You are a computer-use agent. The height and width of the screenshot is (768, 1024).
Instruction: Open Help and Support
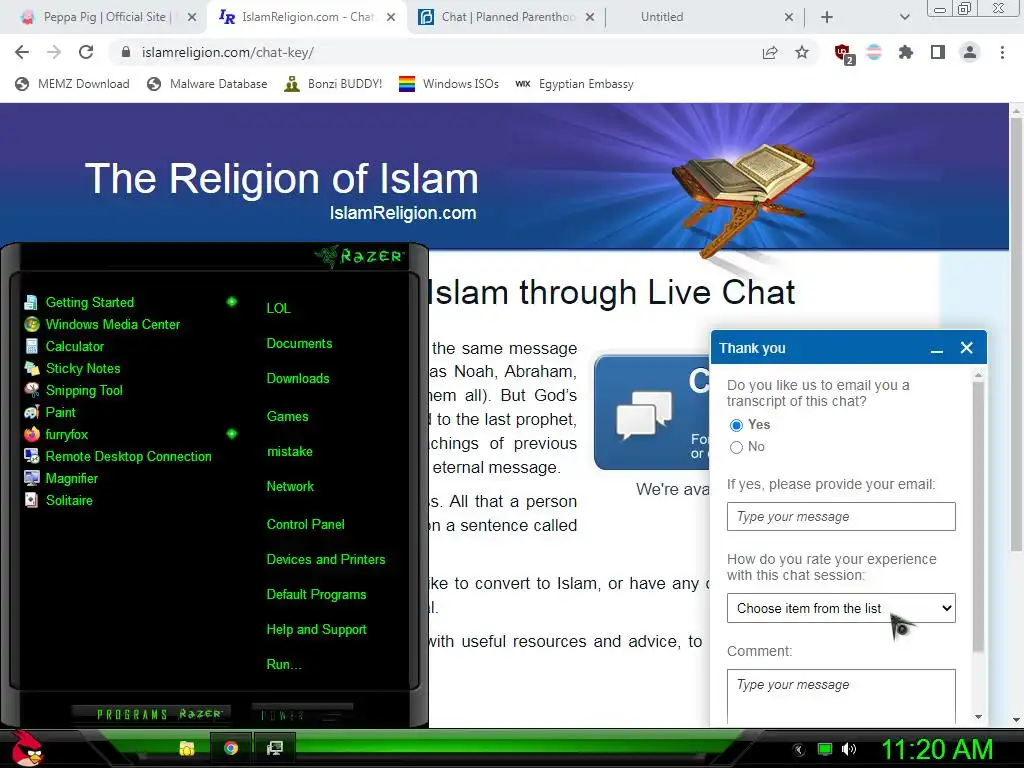[x=316, y=630]
